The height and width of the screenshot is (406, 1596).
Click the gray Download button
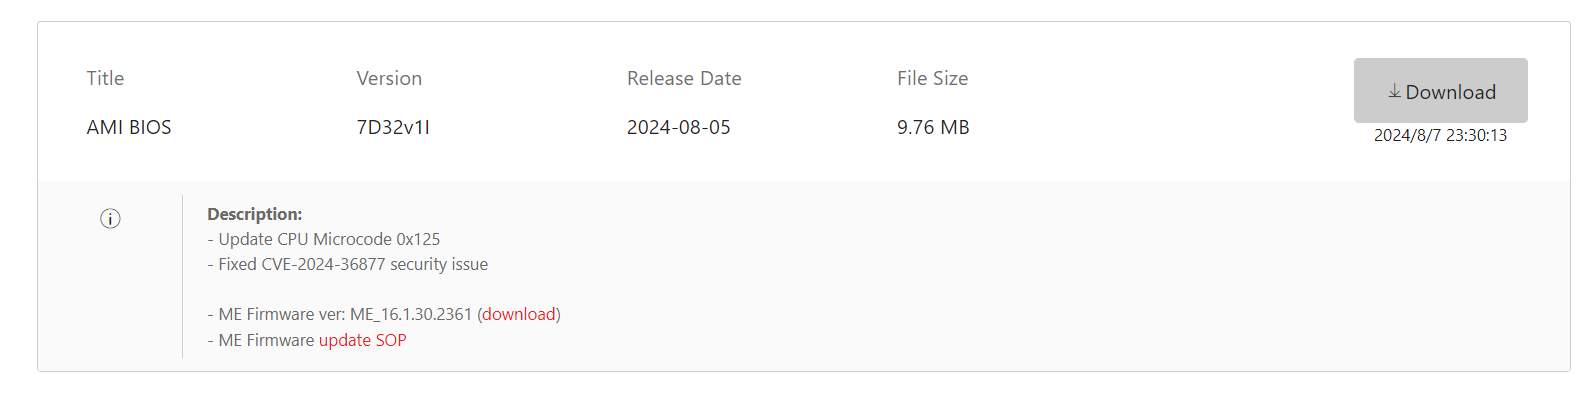(1440, 91)
